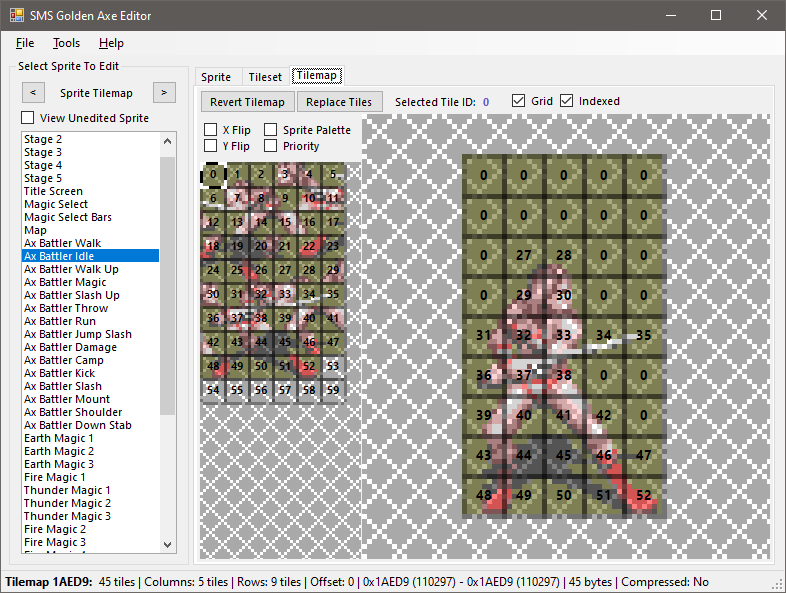The height and width of the screenshot is (593, 786).
Task: Select Fire Magic 1 entry
Action: pyautogui.click(x=90, y=477)
